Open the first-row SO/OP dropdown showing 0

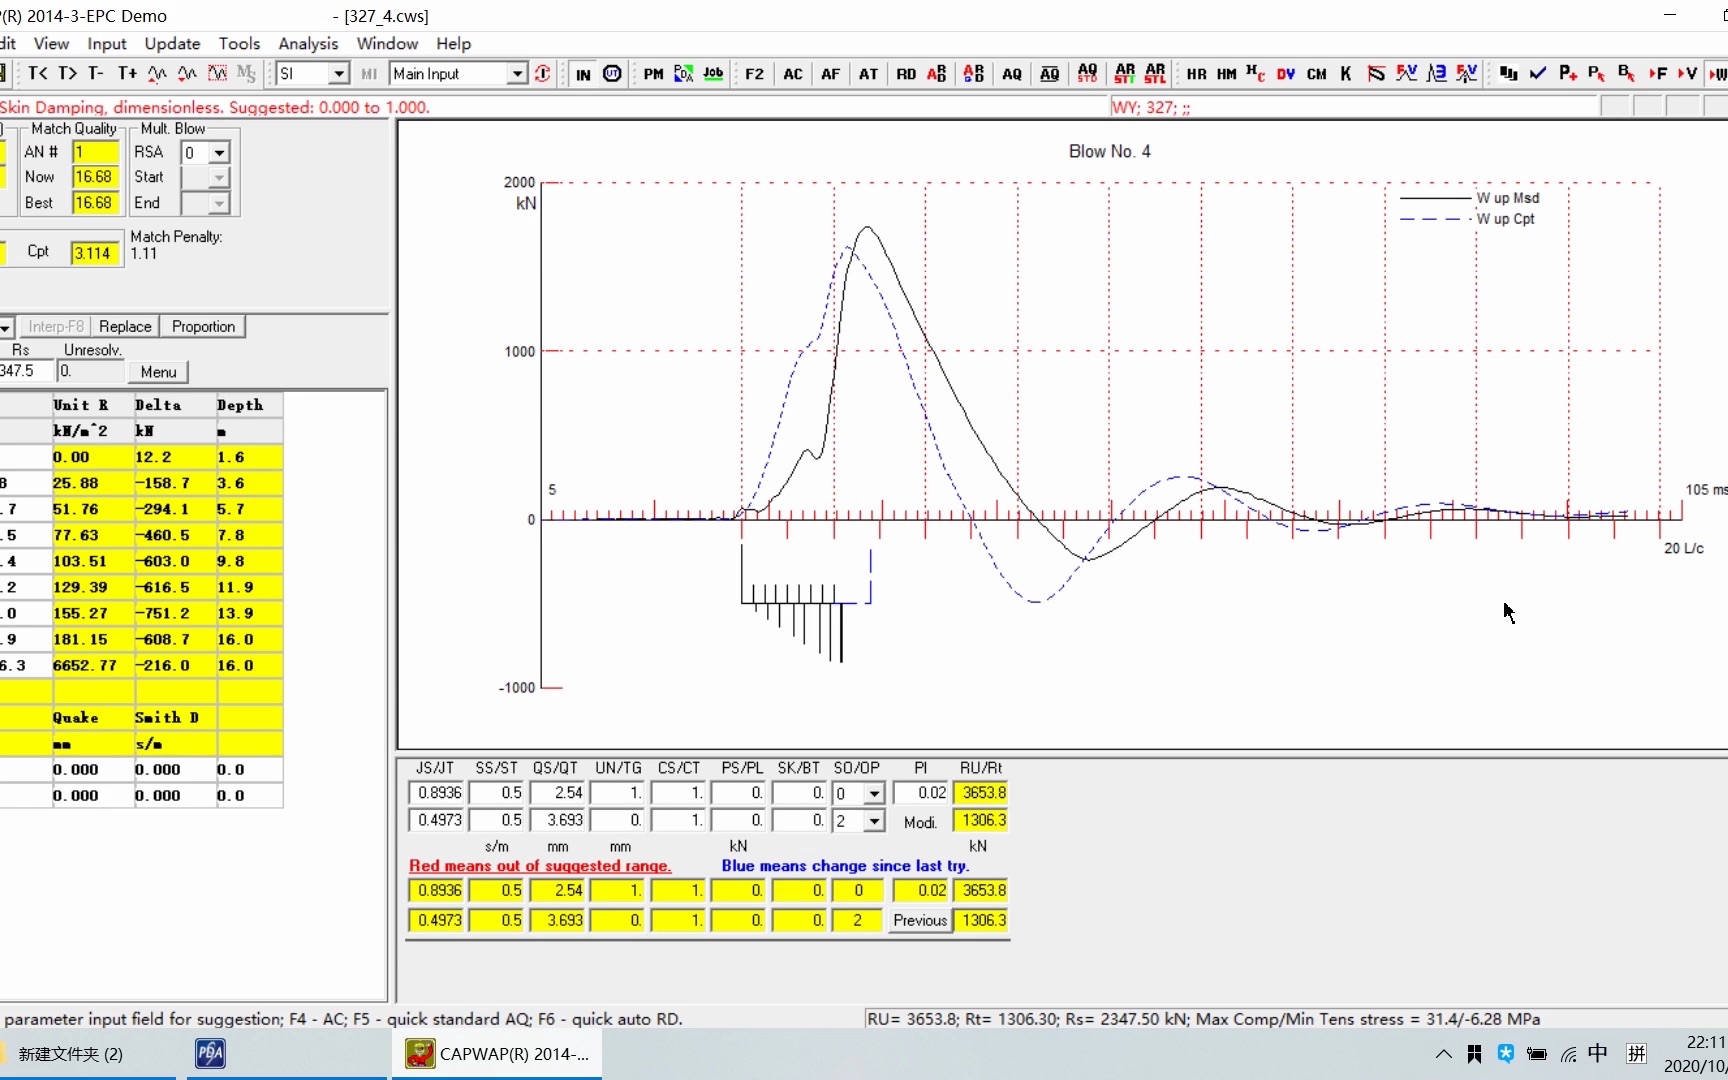click(x=875, y=794)
